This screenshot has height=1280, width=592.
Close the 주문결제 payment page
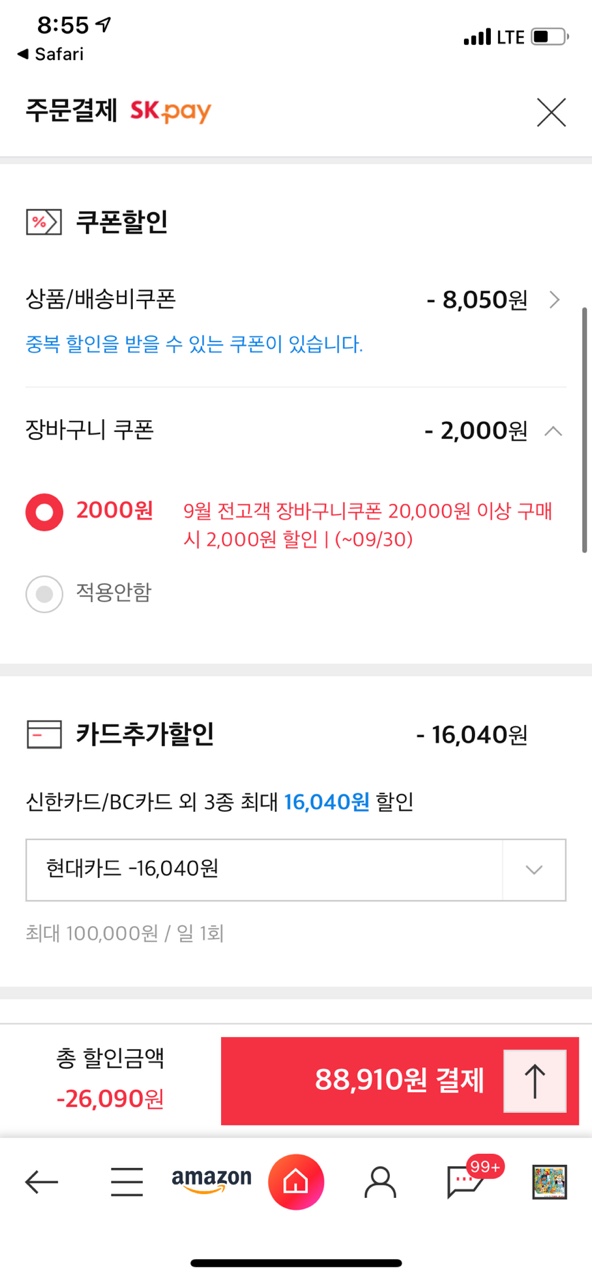[x=551, y=112]
